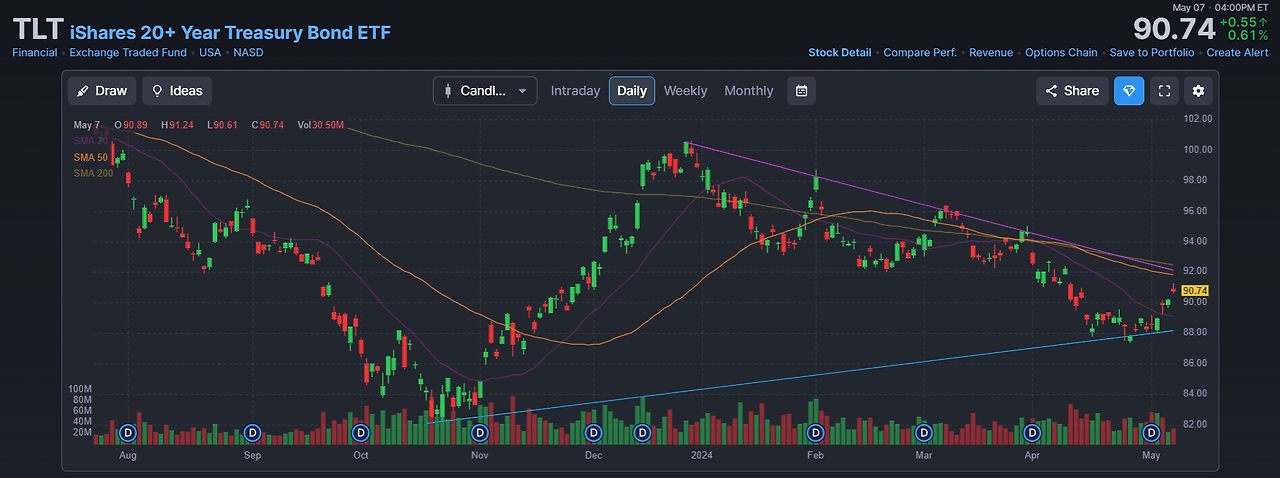Open the Ideas button
This screenshot has height=478, width=1280.
pyautogui.click(x=177, y=91)
